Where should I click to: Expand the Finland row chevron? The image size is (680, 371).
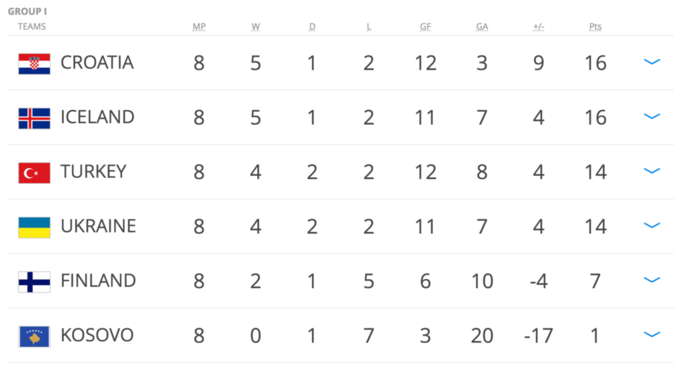(652, 280)
